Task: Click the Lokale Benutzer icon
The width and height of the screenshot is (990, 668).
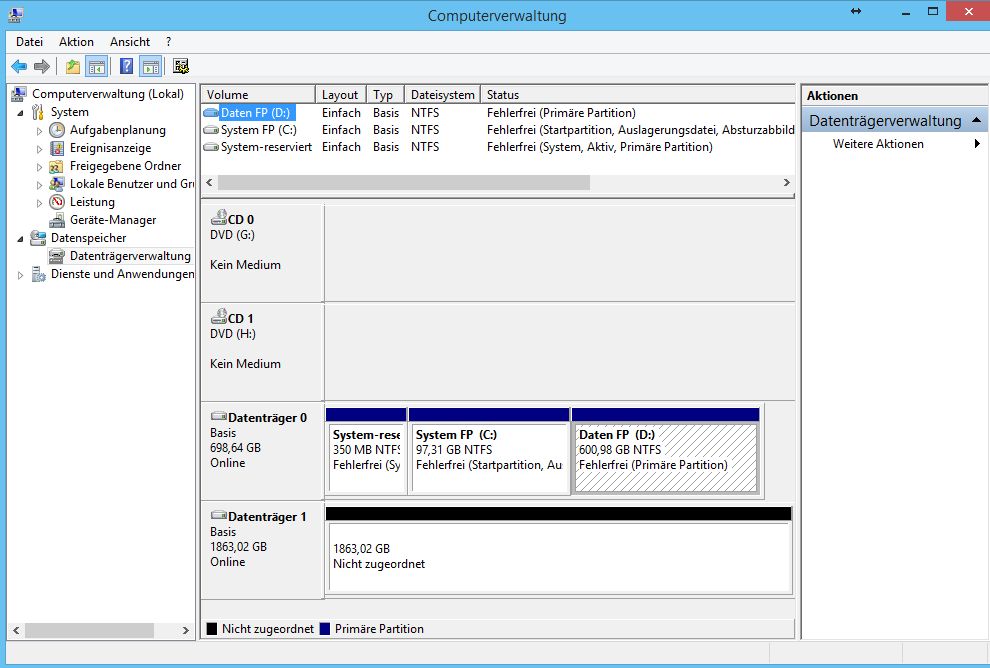Action: coord(57,184)
